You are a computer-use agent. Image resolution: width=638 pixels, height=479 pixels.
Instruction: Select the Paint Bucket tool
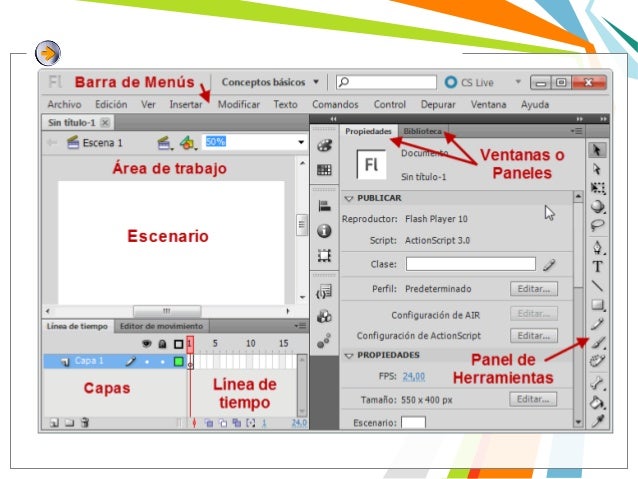pos(597,402)
